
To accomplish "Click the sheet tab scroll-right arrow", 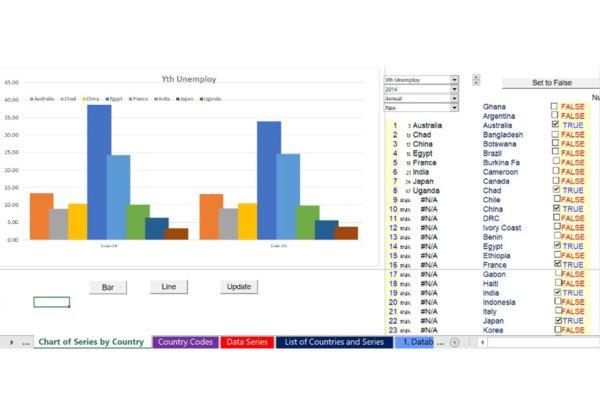I will click(12, 342).
